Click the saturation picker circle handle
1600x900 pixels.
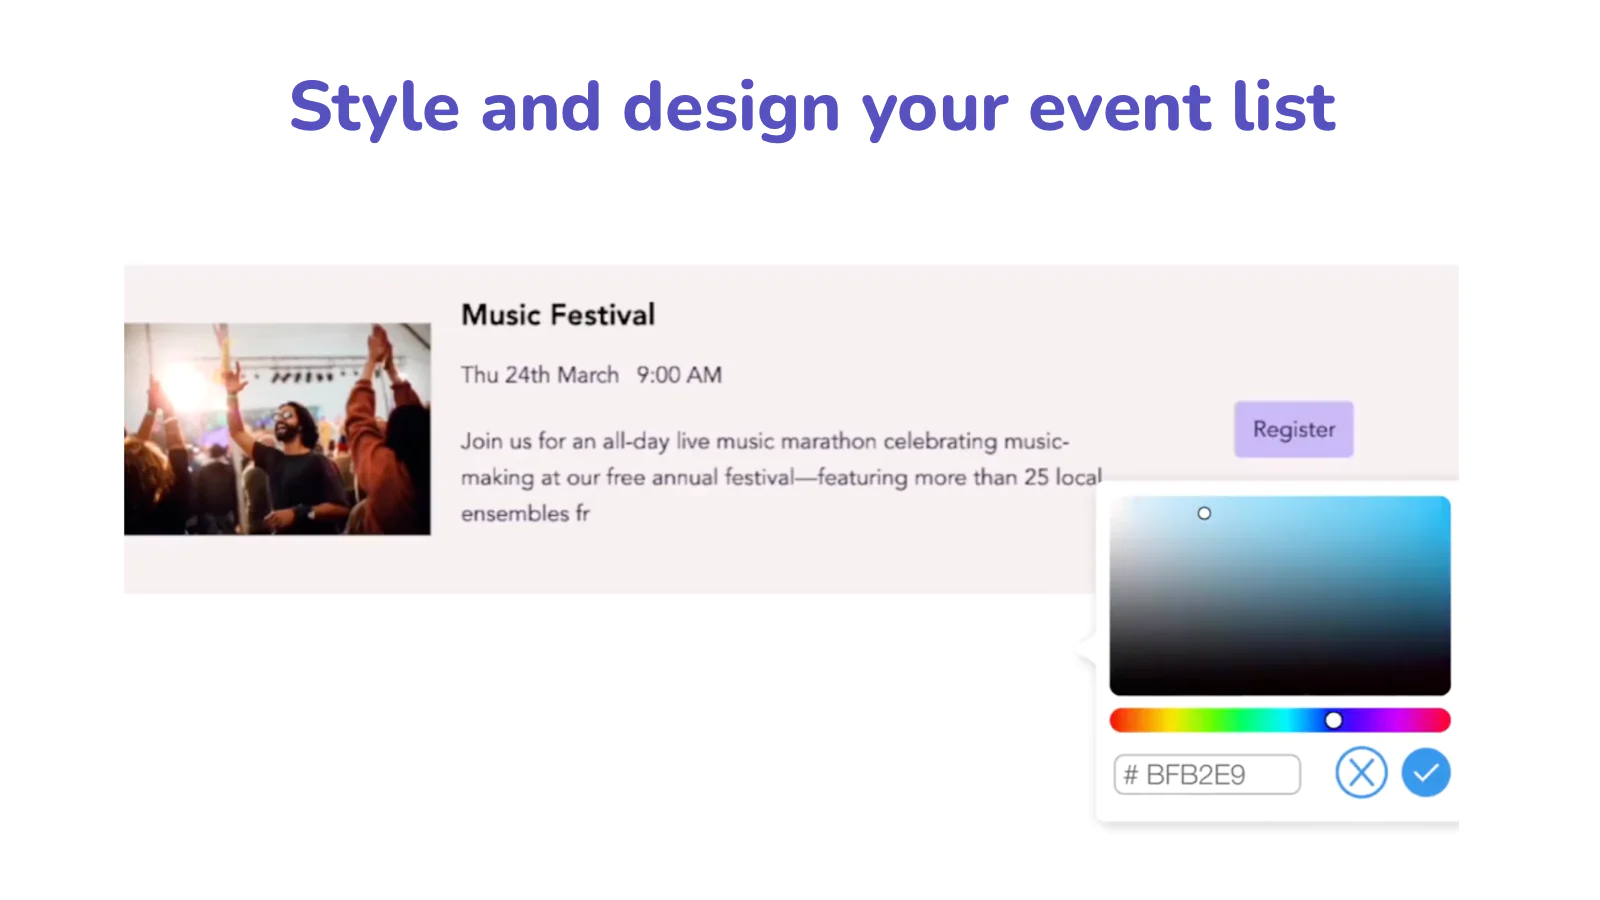point(1204,513)
